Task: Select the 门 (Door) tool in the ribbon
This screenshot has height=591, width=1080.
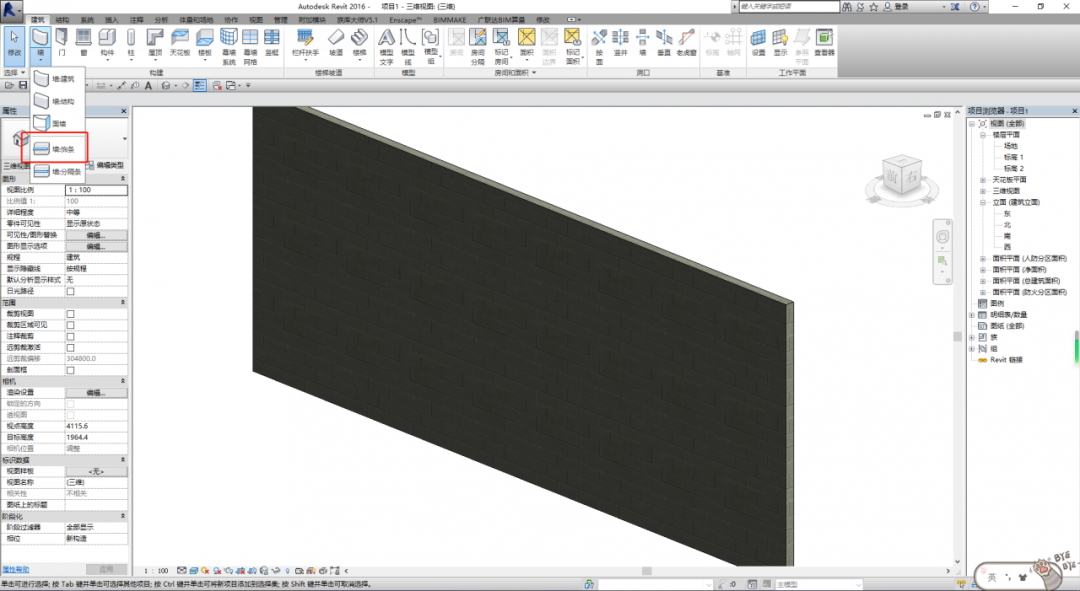Action: coord(61,43)
